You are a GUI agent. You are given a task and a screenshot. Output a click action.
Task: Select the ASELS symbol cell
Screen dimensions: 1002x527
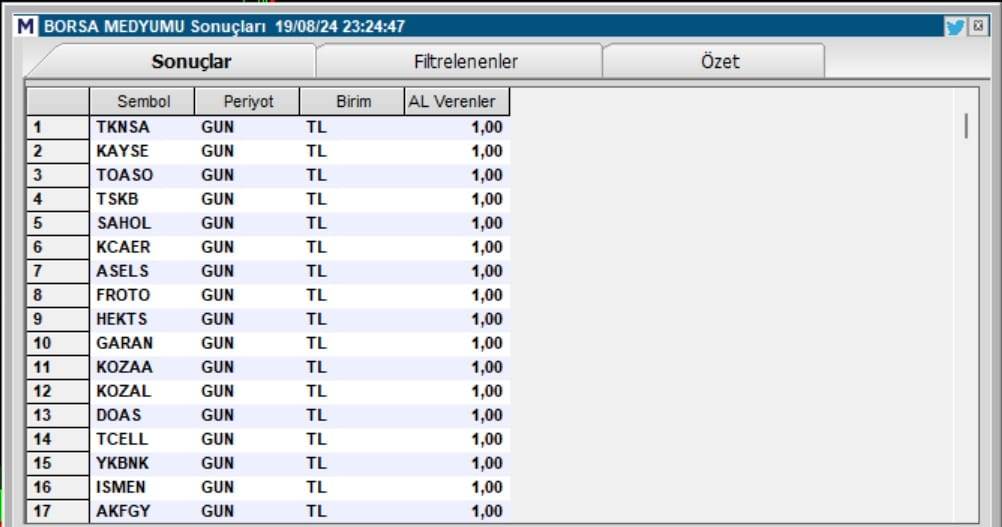pyautogui.click(x=143, y=271)
